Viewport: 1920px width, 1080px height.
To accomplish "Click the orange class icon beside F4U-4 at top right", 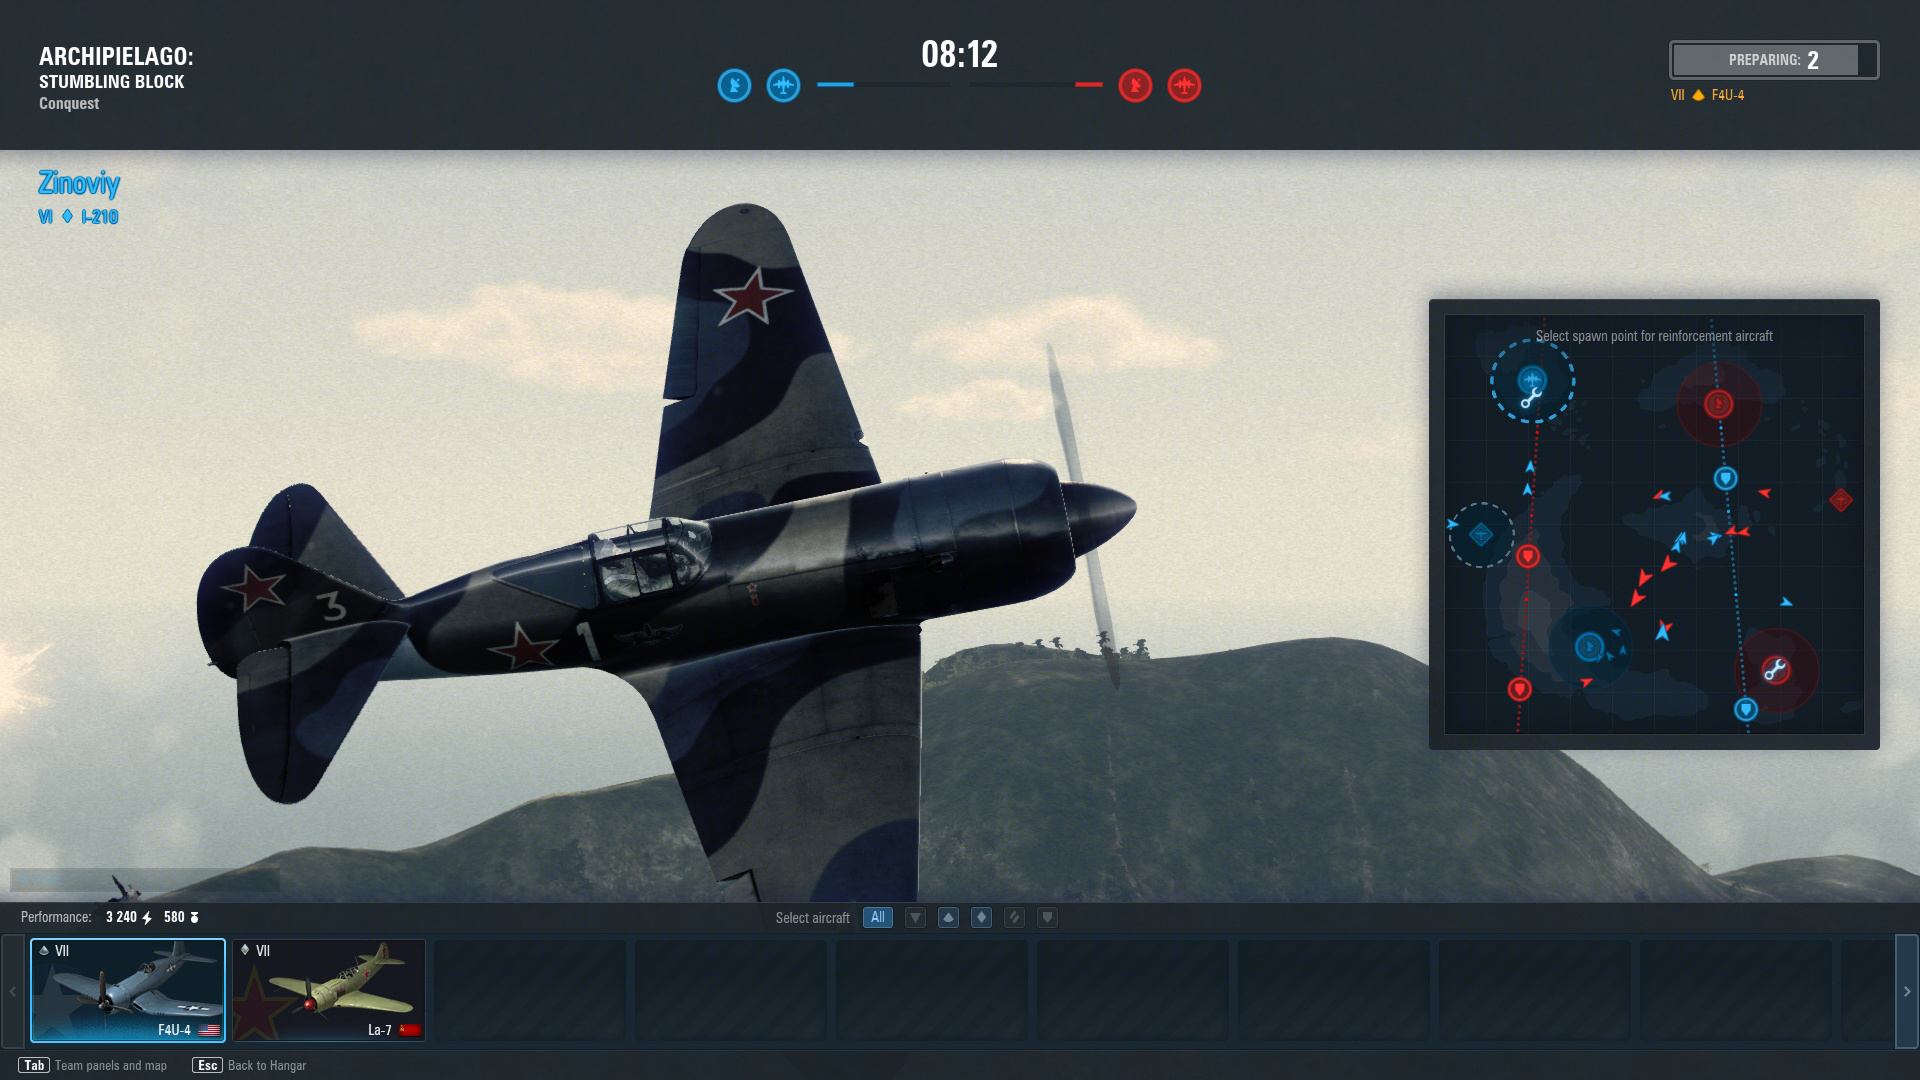I will point(1698,95).
